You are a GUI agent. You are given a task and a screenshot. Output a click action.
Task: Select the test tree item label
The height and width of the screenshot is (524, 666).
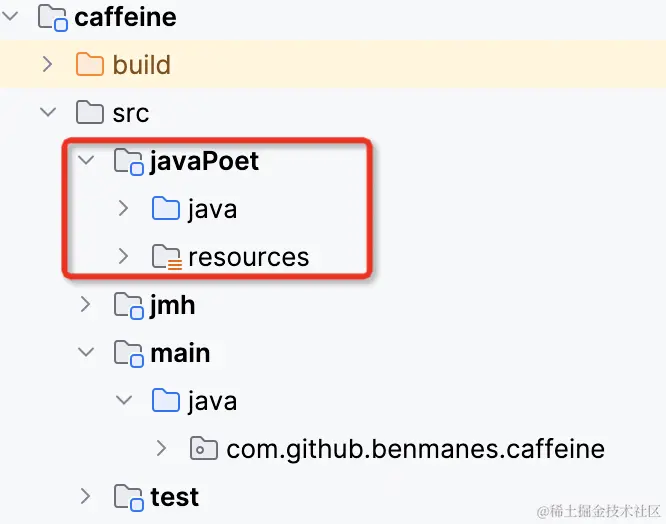point(175,497)
